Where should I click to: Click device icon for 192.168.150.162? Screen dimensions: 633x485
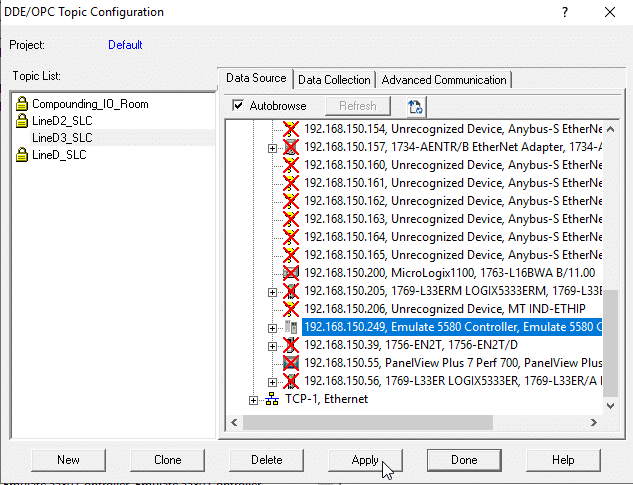[x=291, y=201]
